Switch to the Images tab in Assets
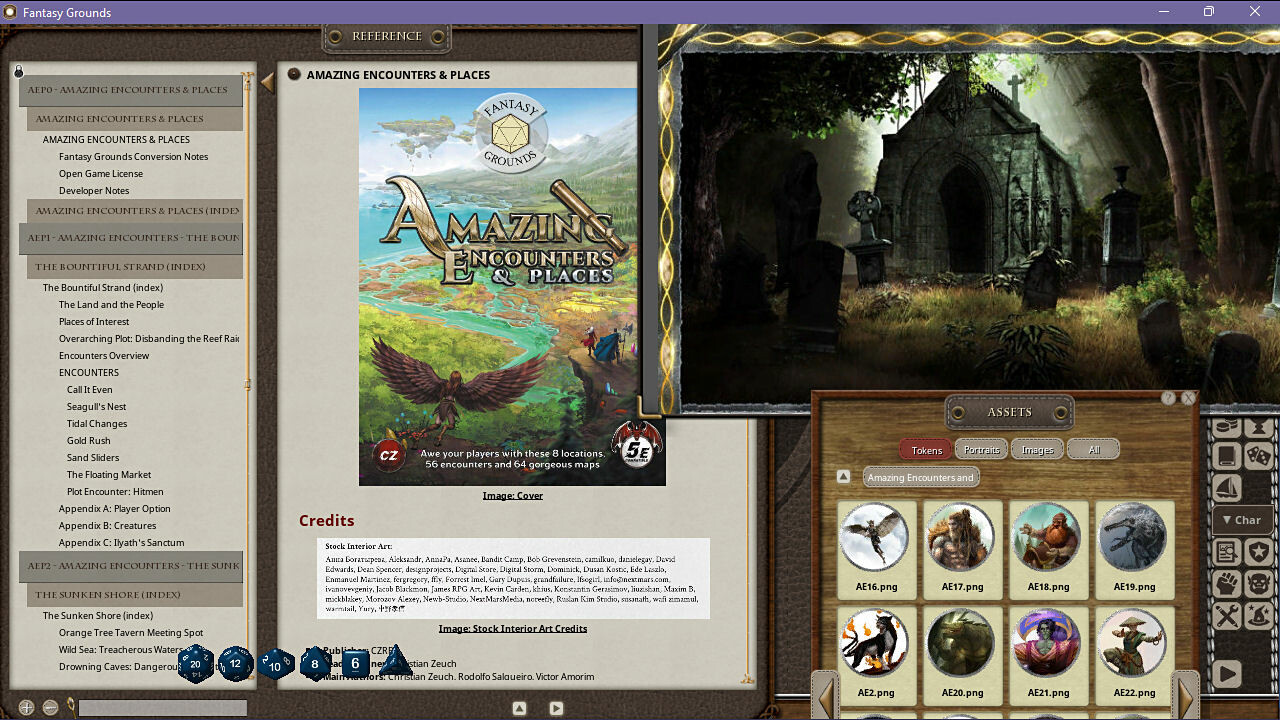This screenshot has height=720, width=1280. (1037, 449)
